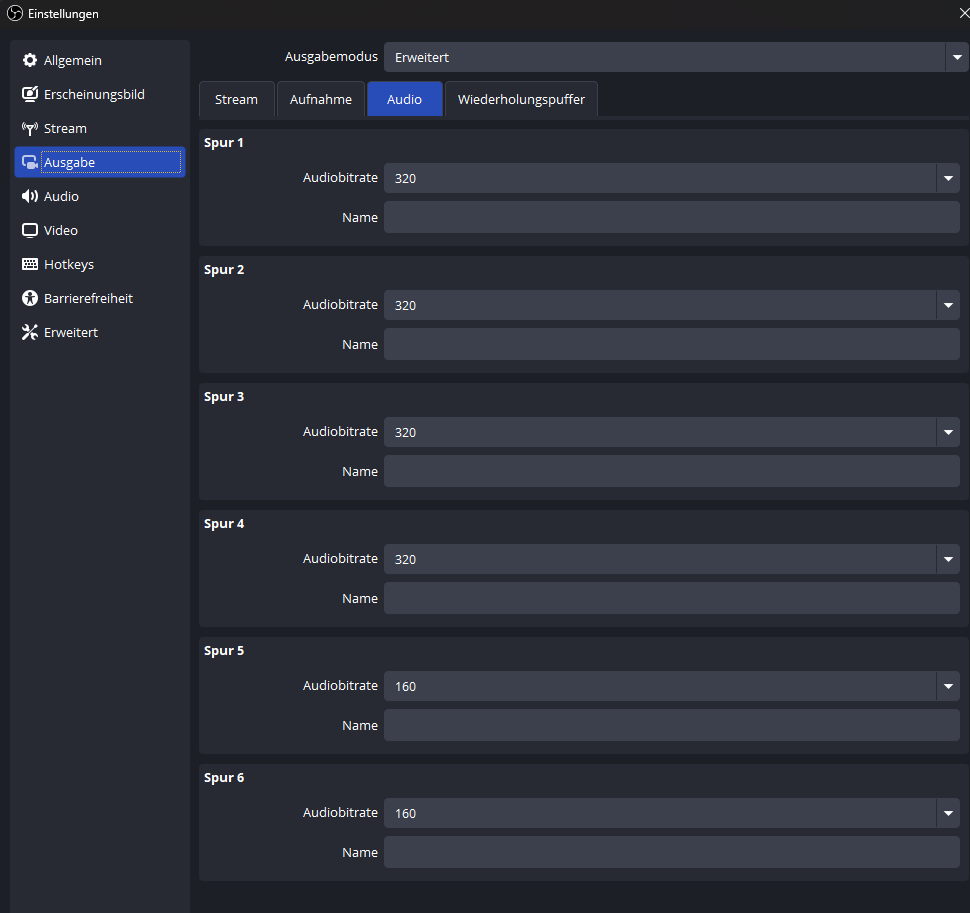Click the Spur 2 Name field
Image resolution: width=970 pixels, height=913 pixels.
[671, 344]
